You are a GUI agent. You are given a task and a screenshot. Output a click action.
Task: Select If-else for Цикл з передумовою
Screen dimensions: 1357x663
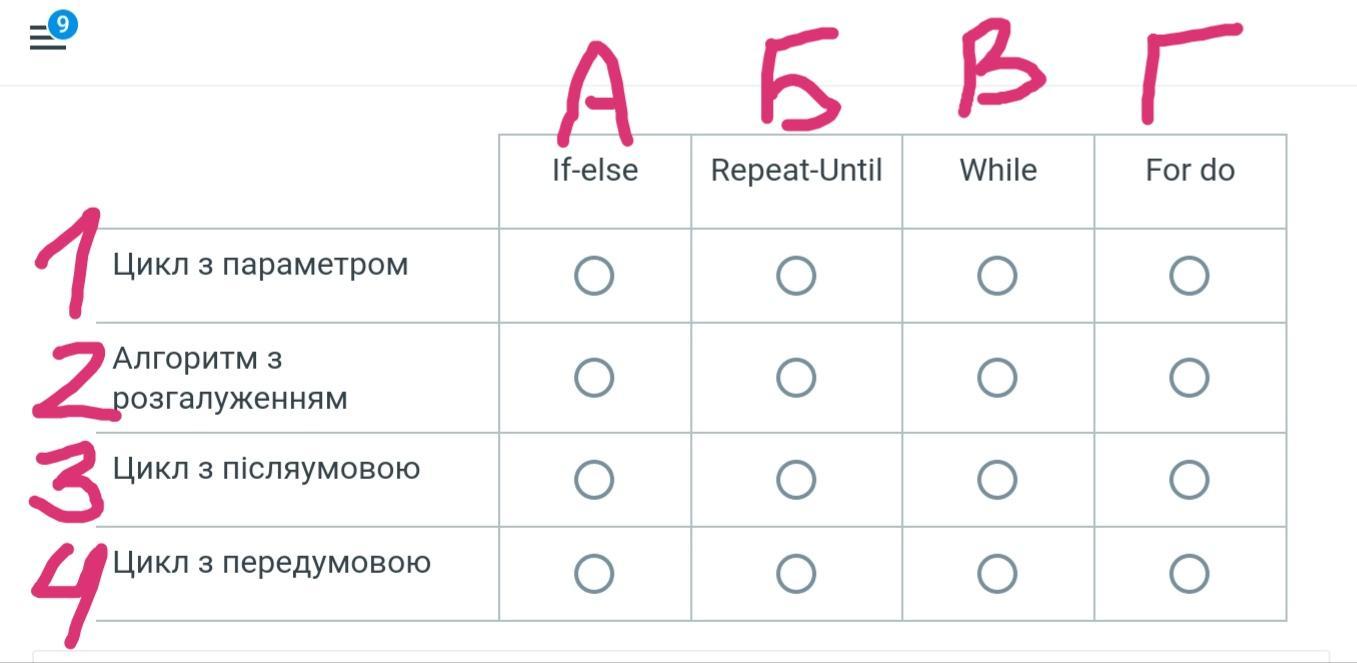point(594,574)
